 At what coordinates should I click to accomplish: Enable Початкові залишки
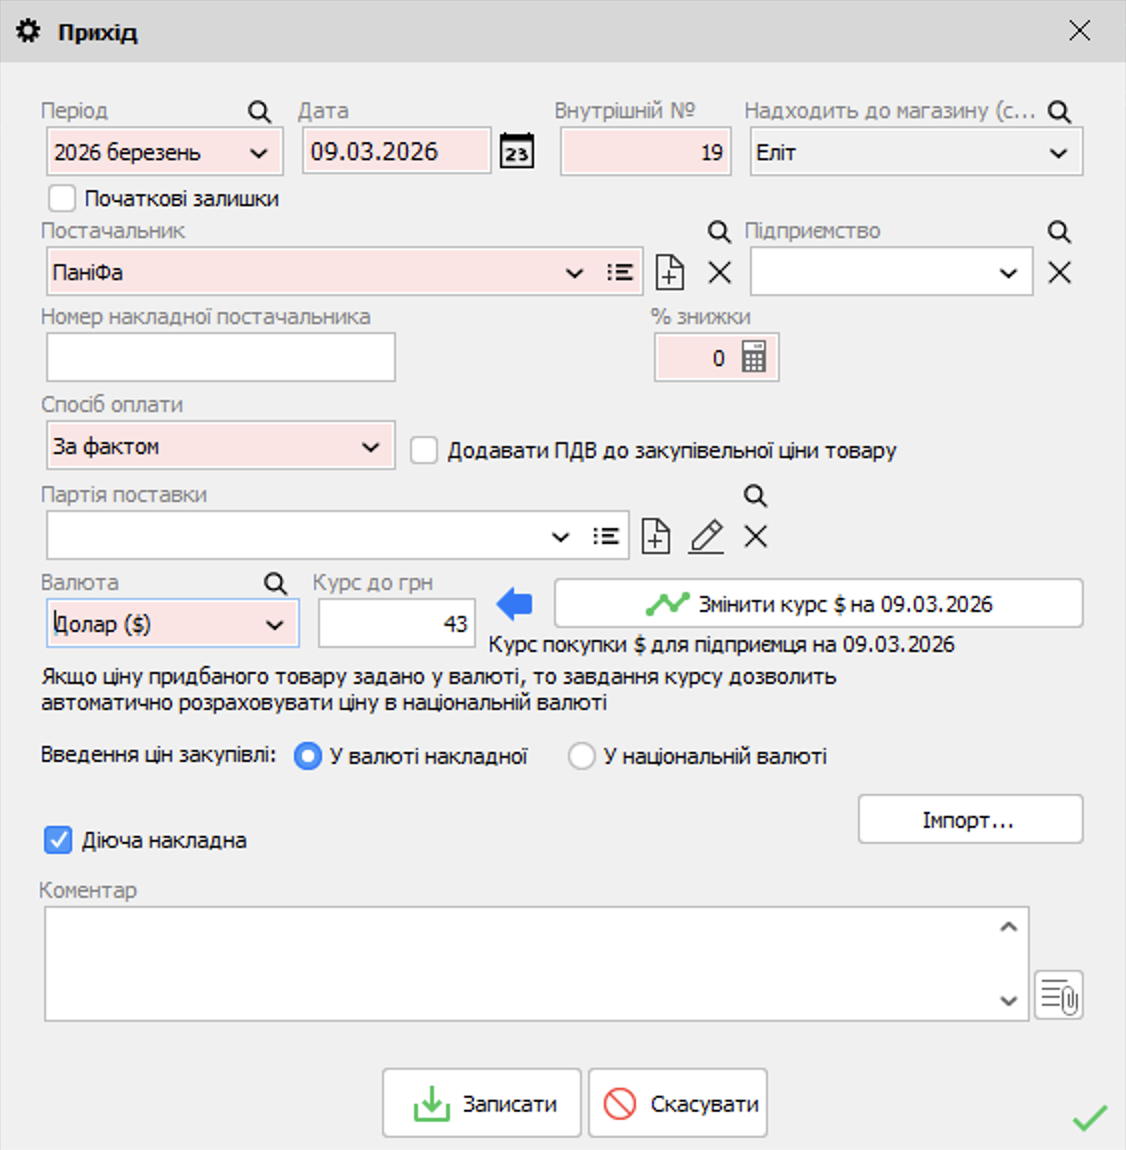pos(62,198)
